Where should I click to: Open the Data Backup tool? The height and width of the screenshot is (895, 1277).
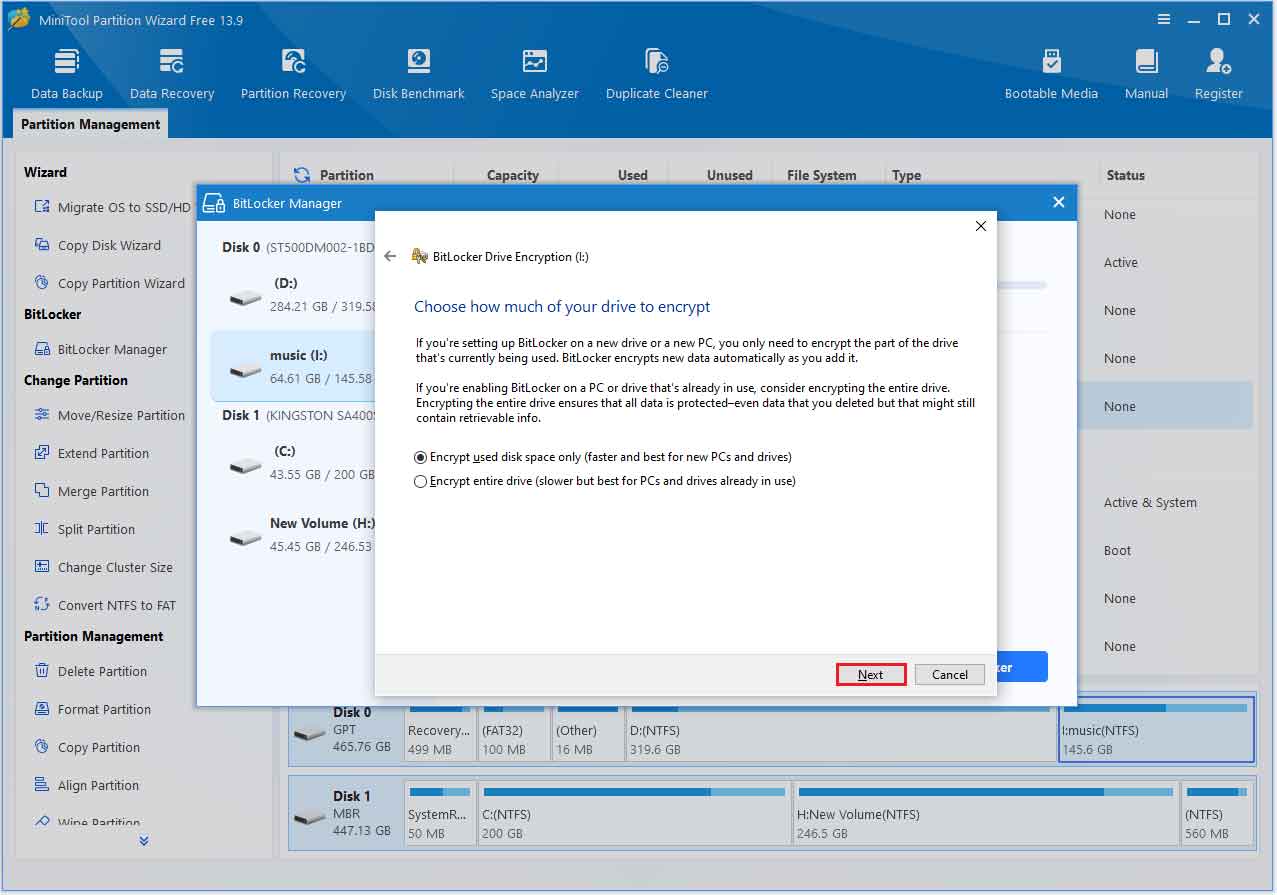point(67,75)
